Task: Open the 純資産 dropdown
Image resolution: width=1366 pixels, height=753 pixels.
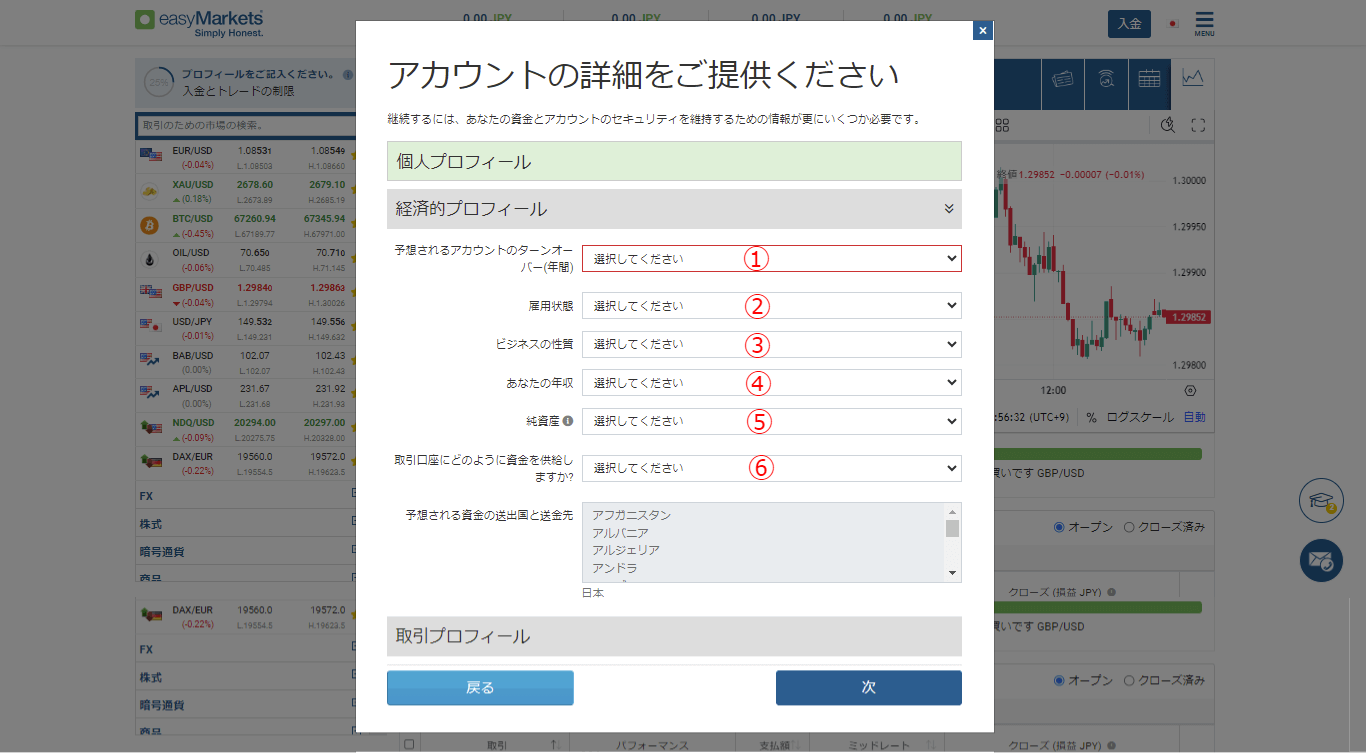Action: click(770, 421)
